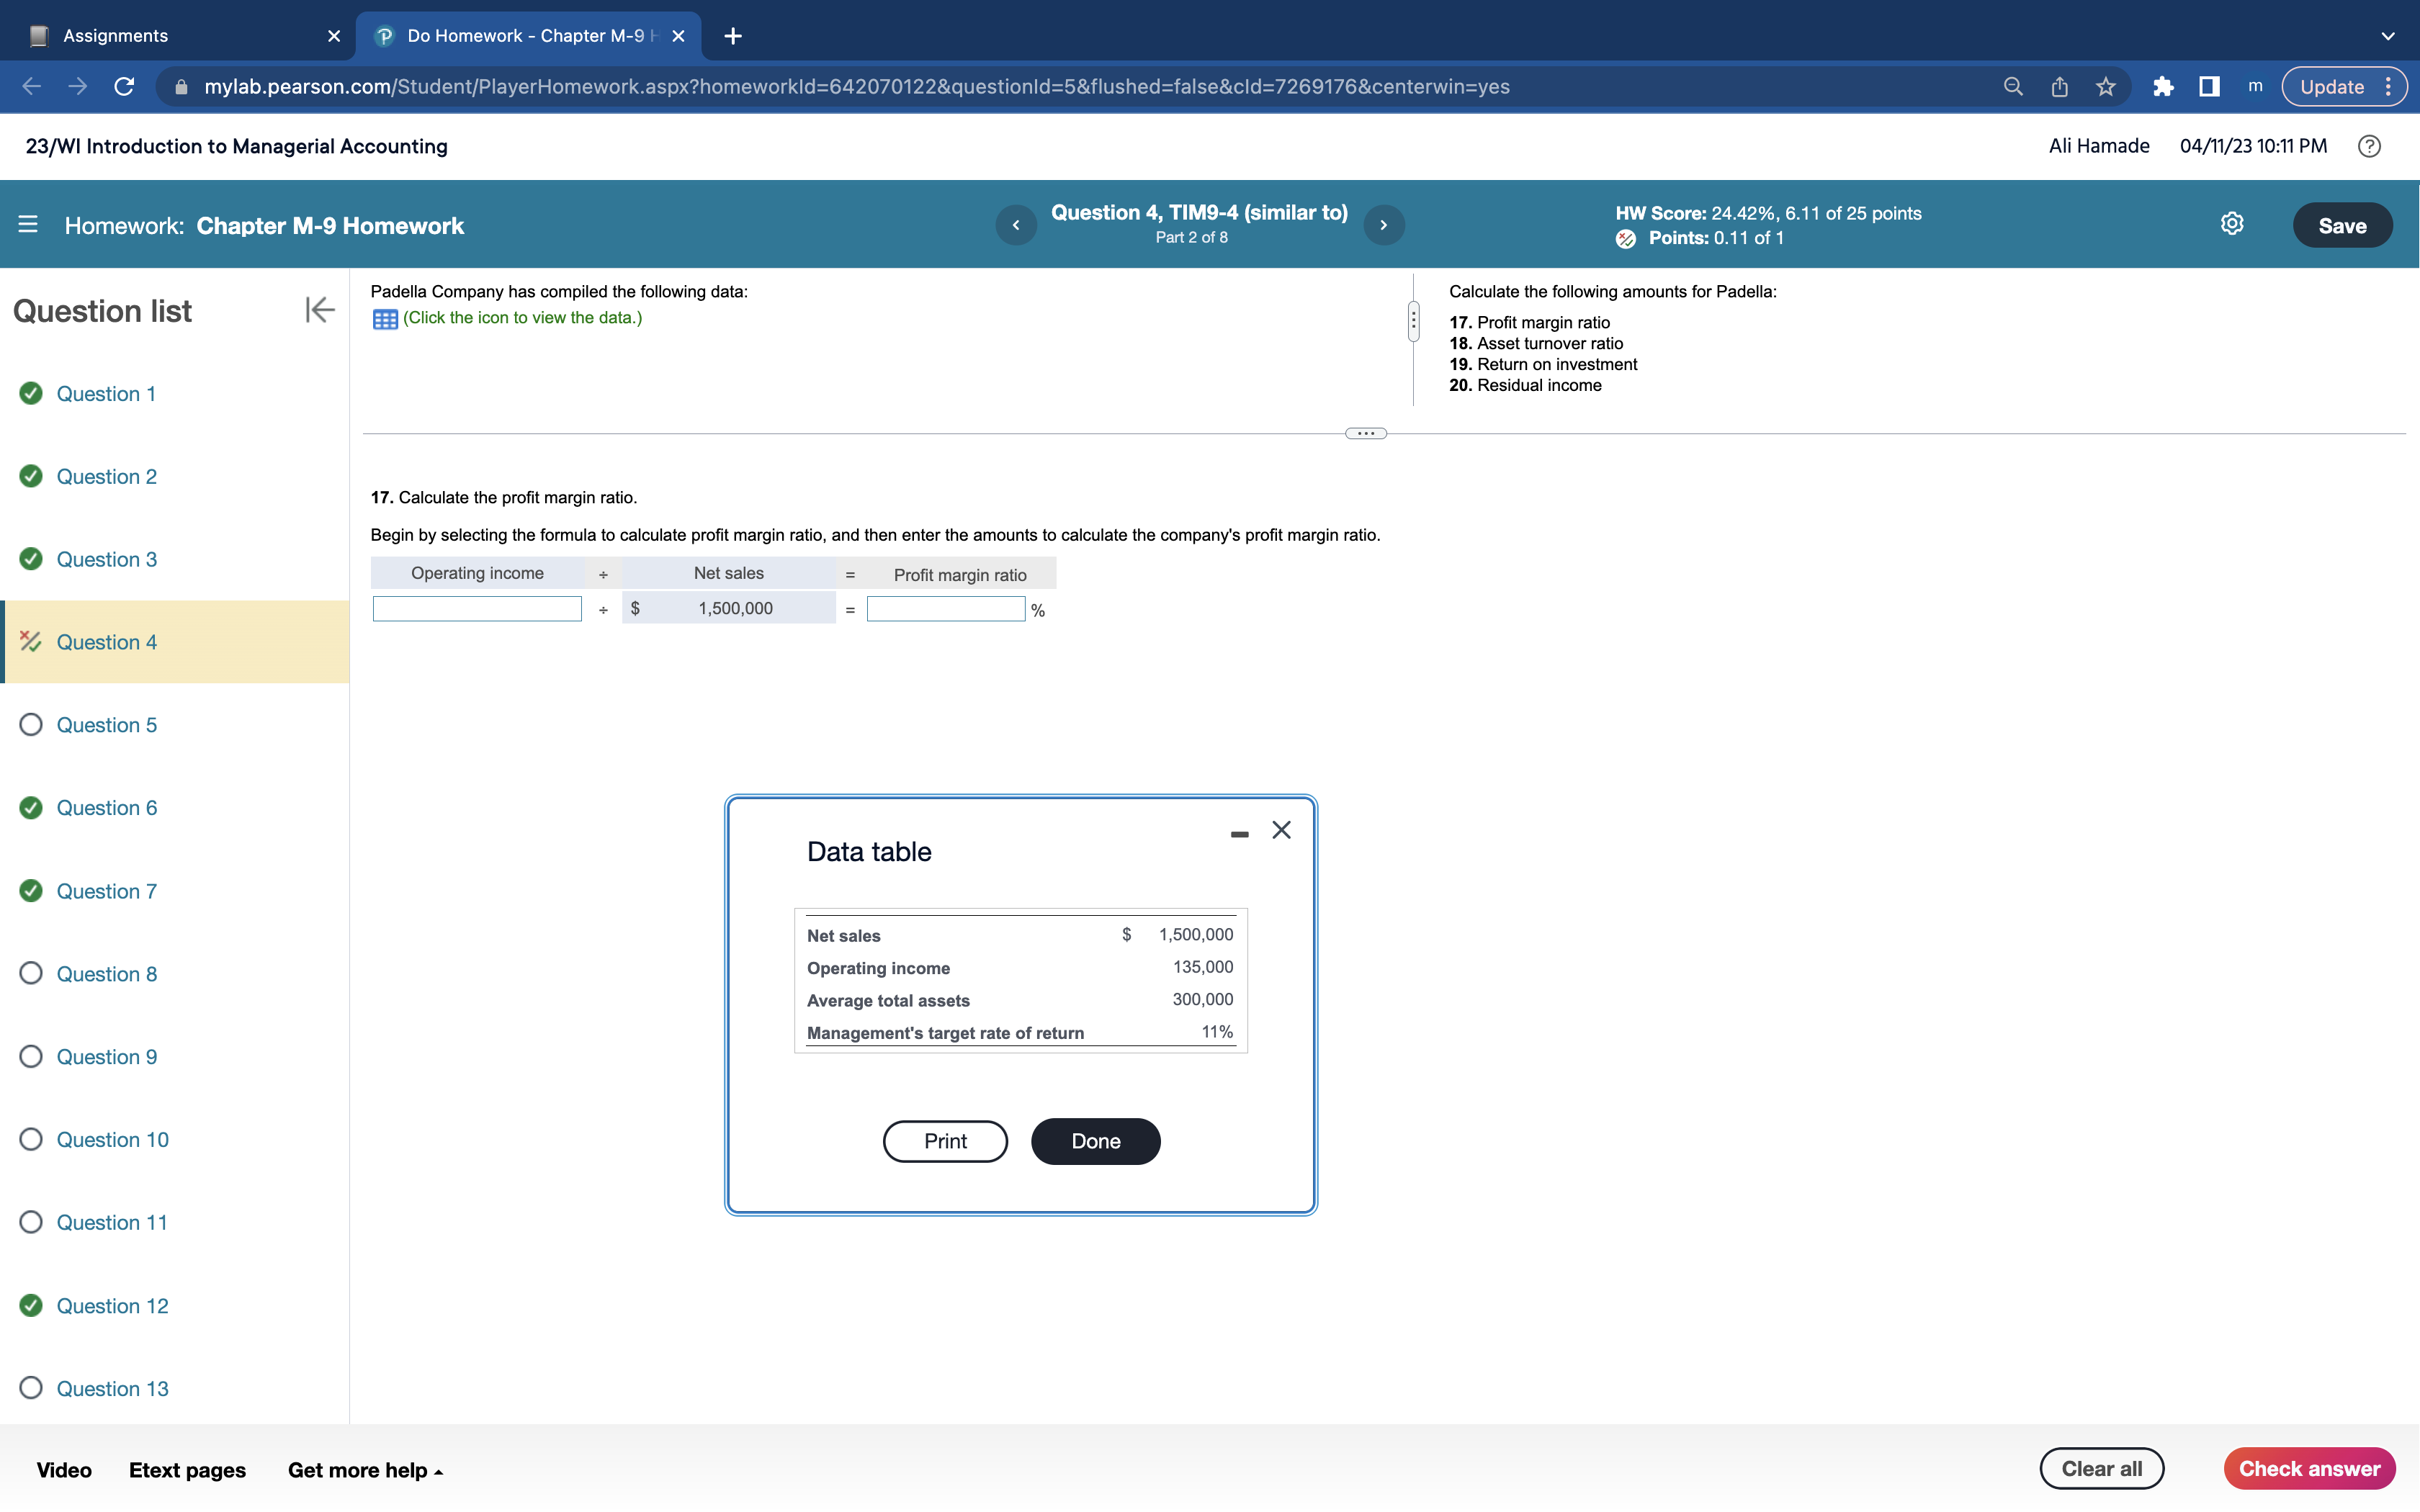Bookmark this page with the star icon
Screen dimensions: 2420x1512
2105,87
